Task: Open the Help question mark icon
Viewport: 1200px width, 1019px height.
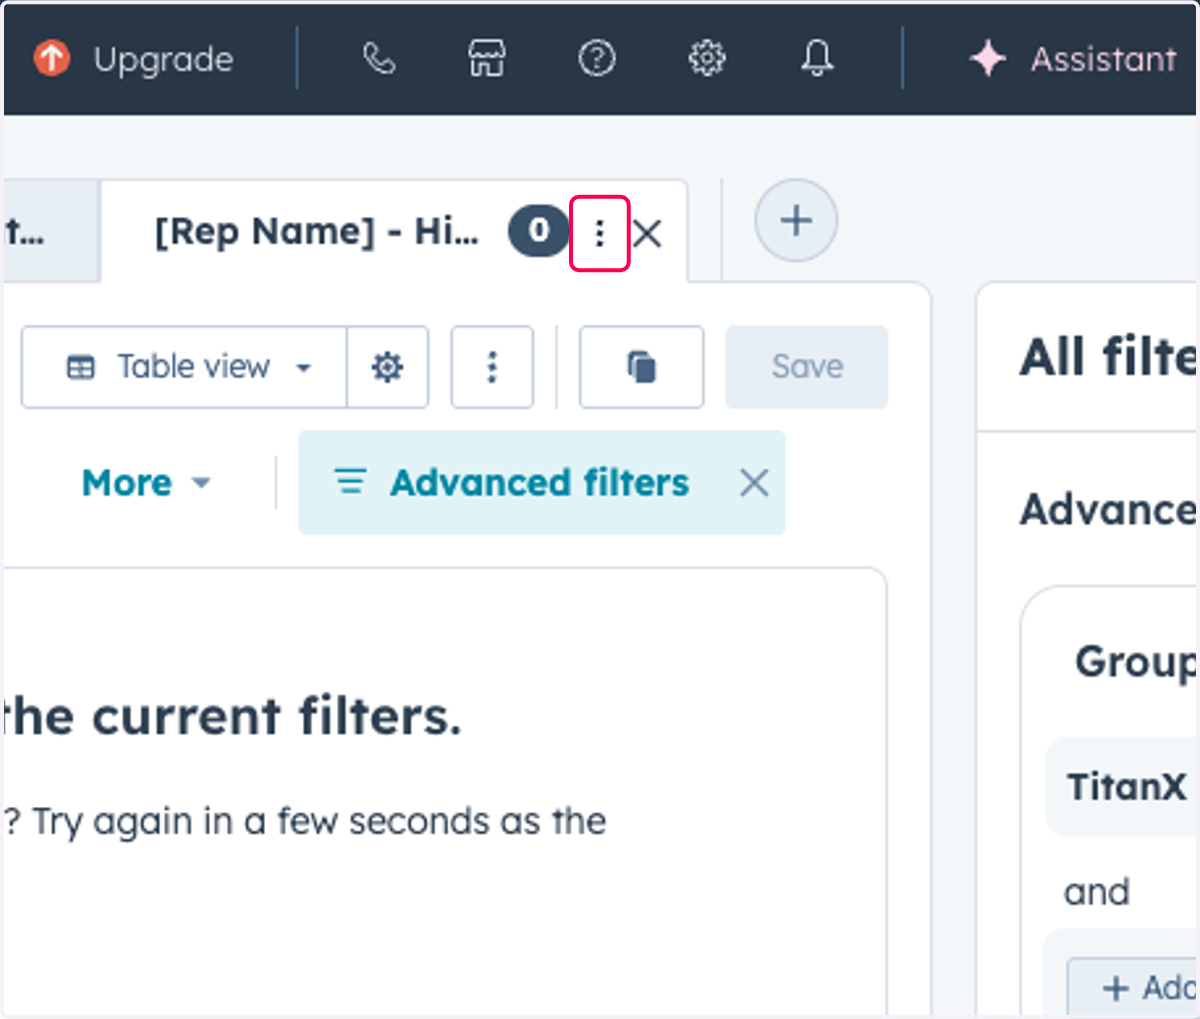Action: pyautogui.click(x=597, y=58)
